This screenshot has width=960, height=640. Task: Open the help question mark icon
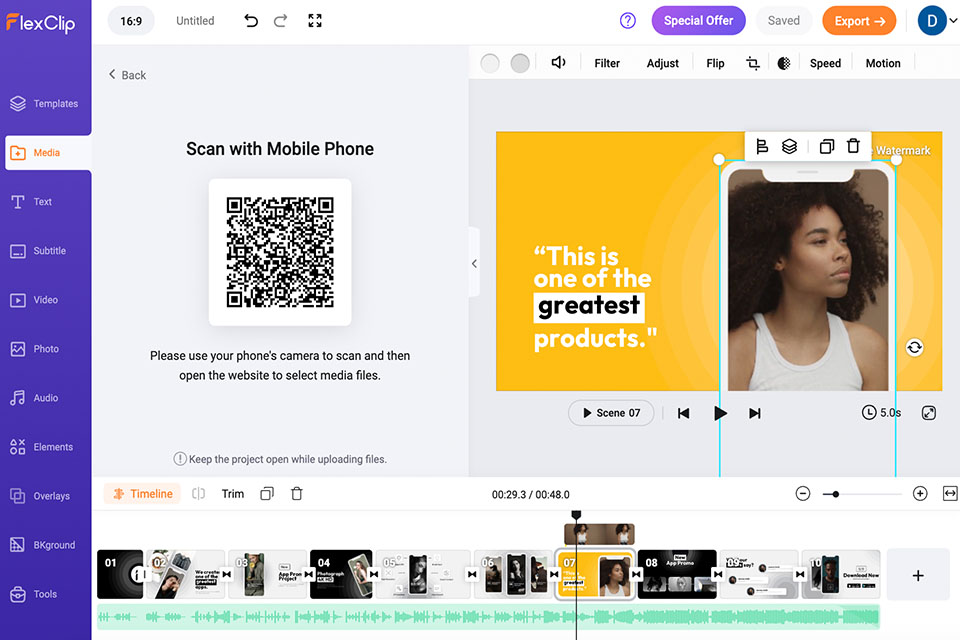(628, 21)
